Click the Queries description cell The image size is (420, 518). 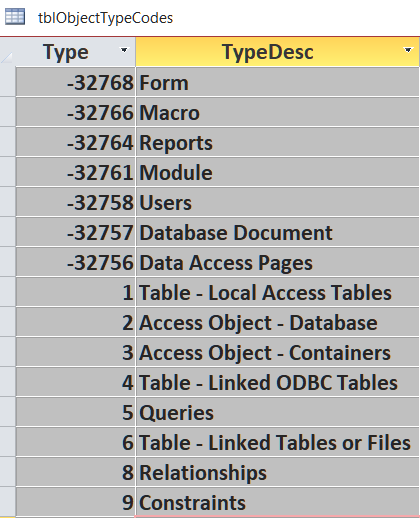pos(277,412)
